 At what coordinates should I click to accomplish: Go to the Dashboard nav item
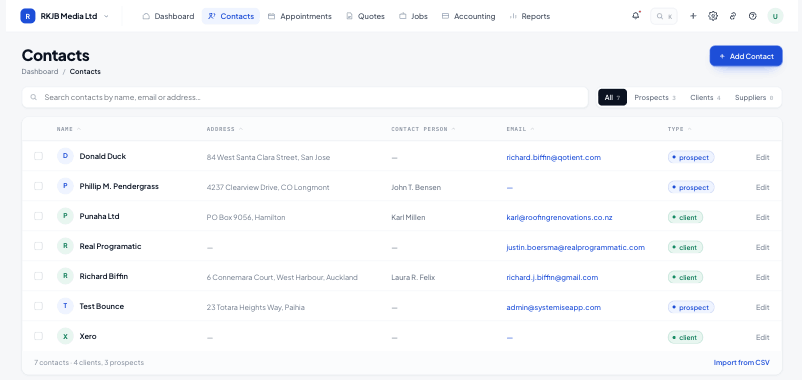click(168, 16)
